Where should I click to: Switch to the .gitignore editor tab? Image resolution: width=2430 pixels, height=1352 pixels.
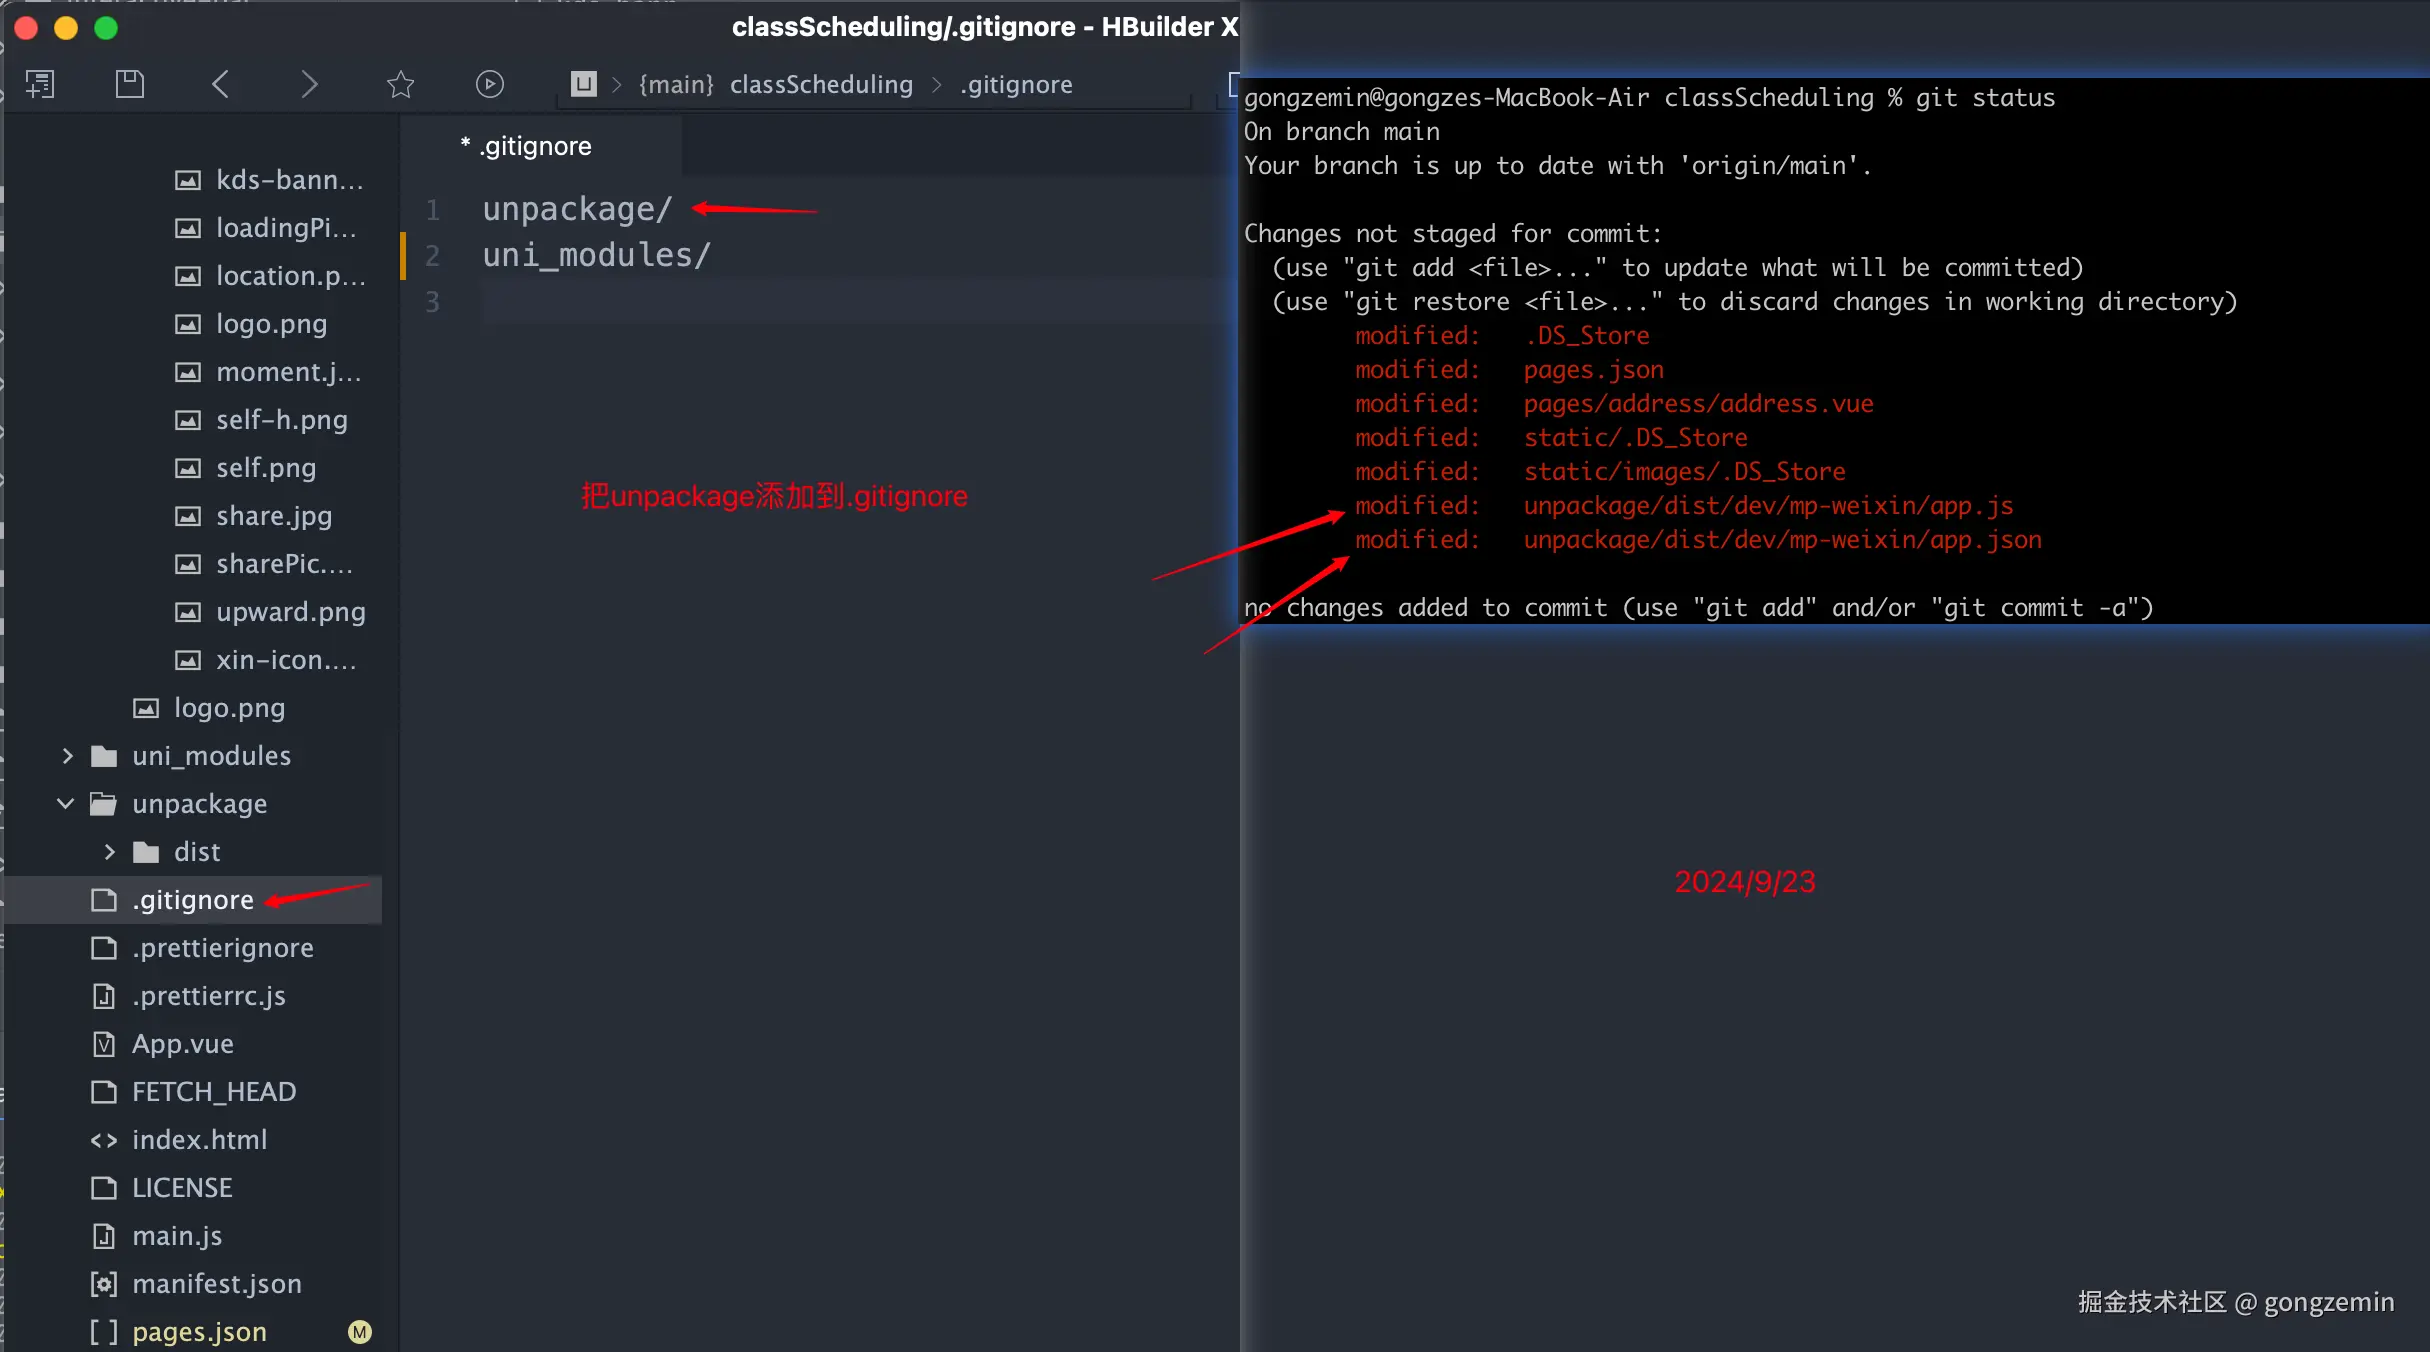pos(536,146)
